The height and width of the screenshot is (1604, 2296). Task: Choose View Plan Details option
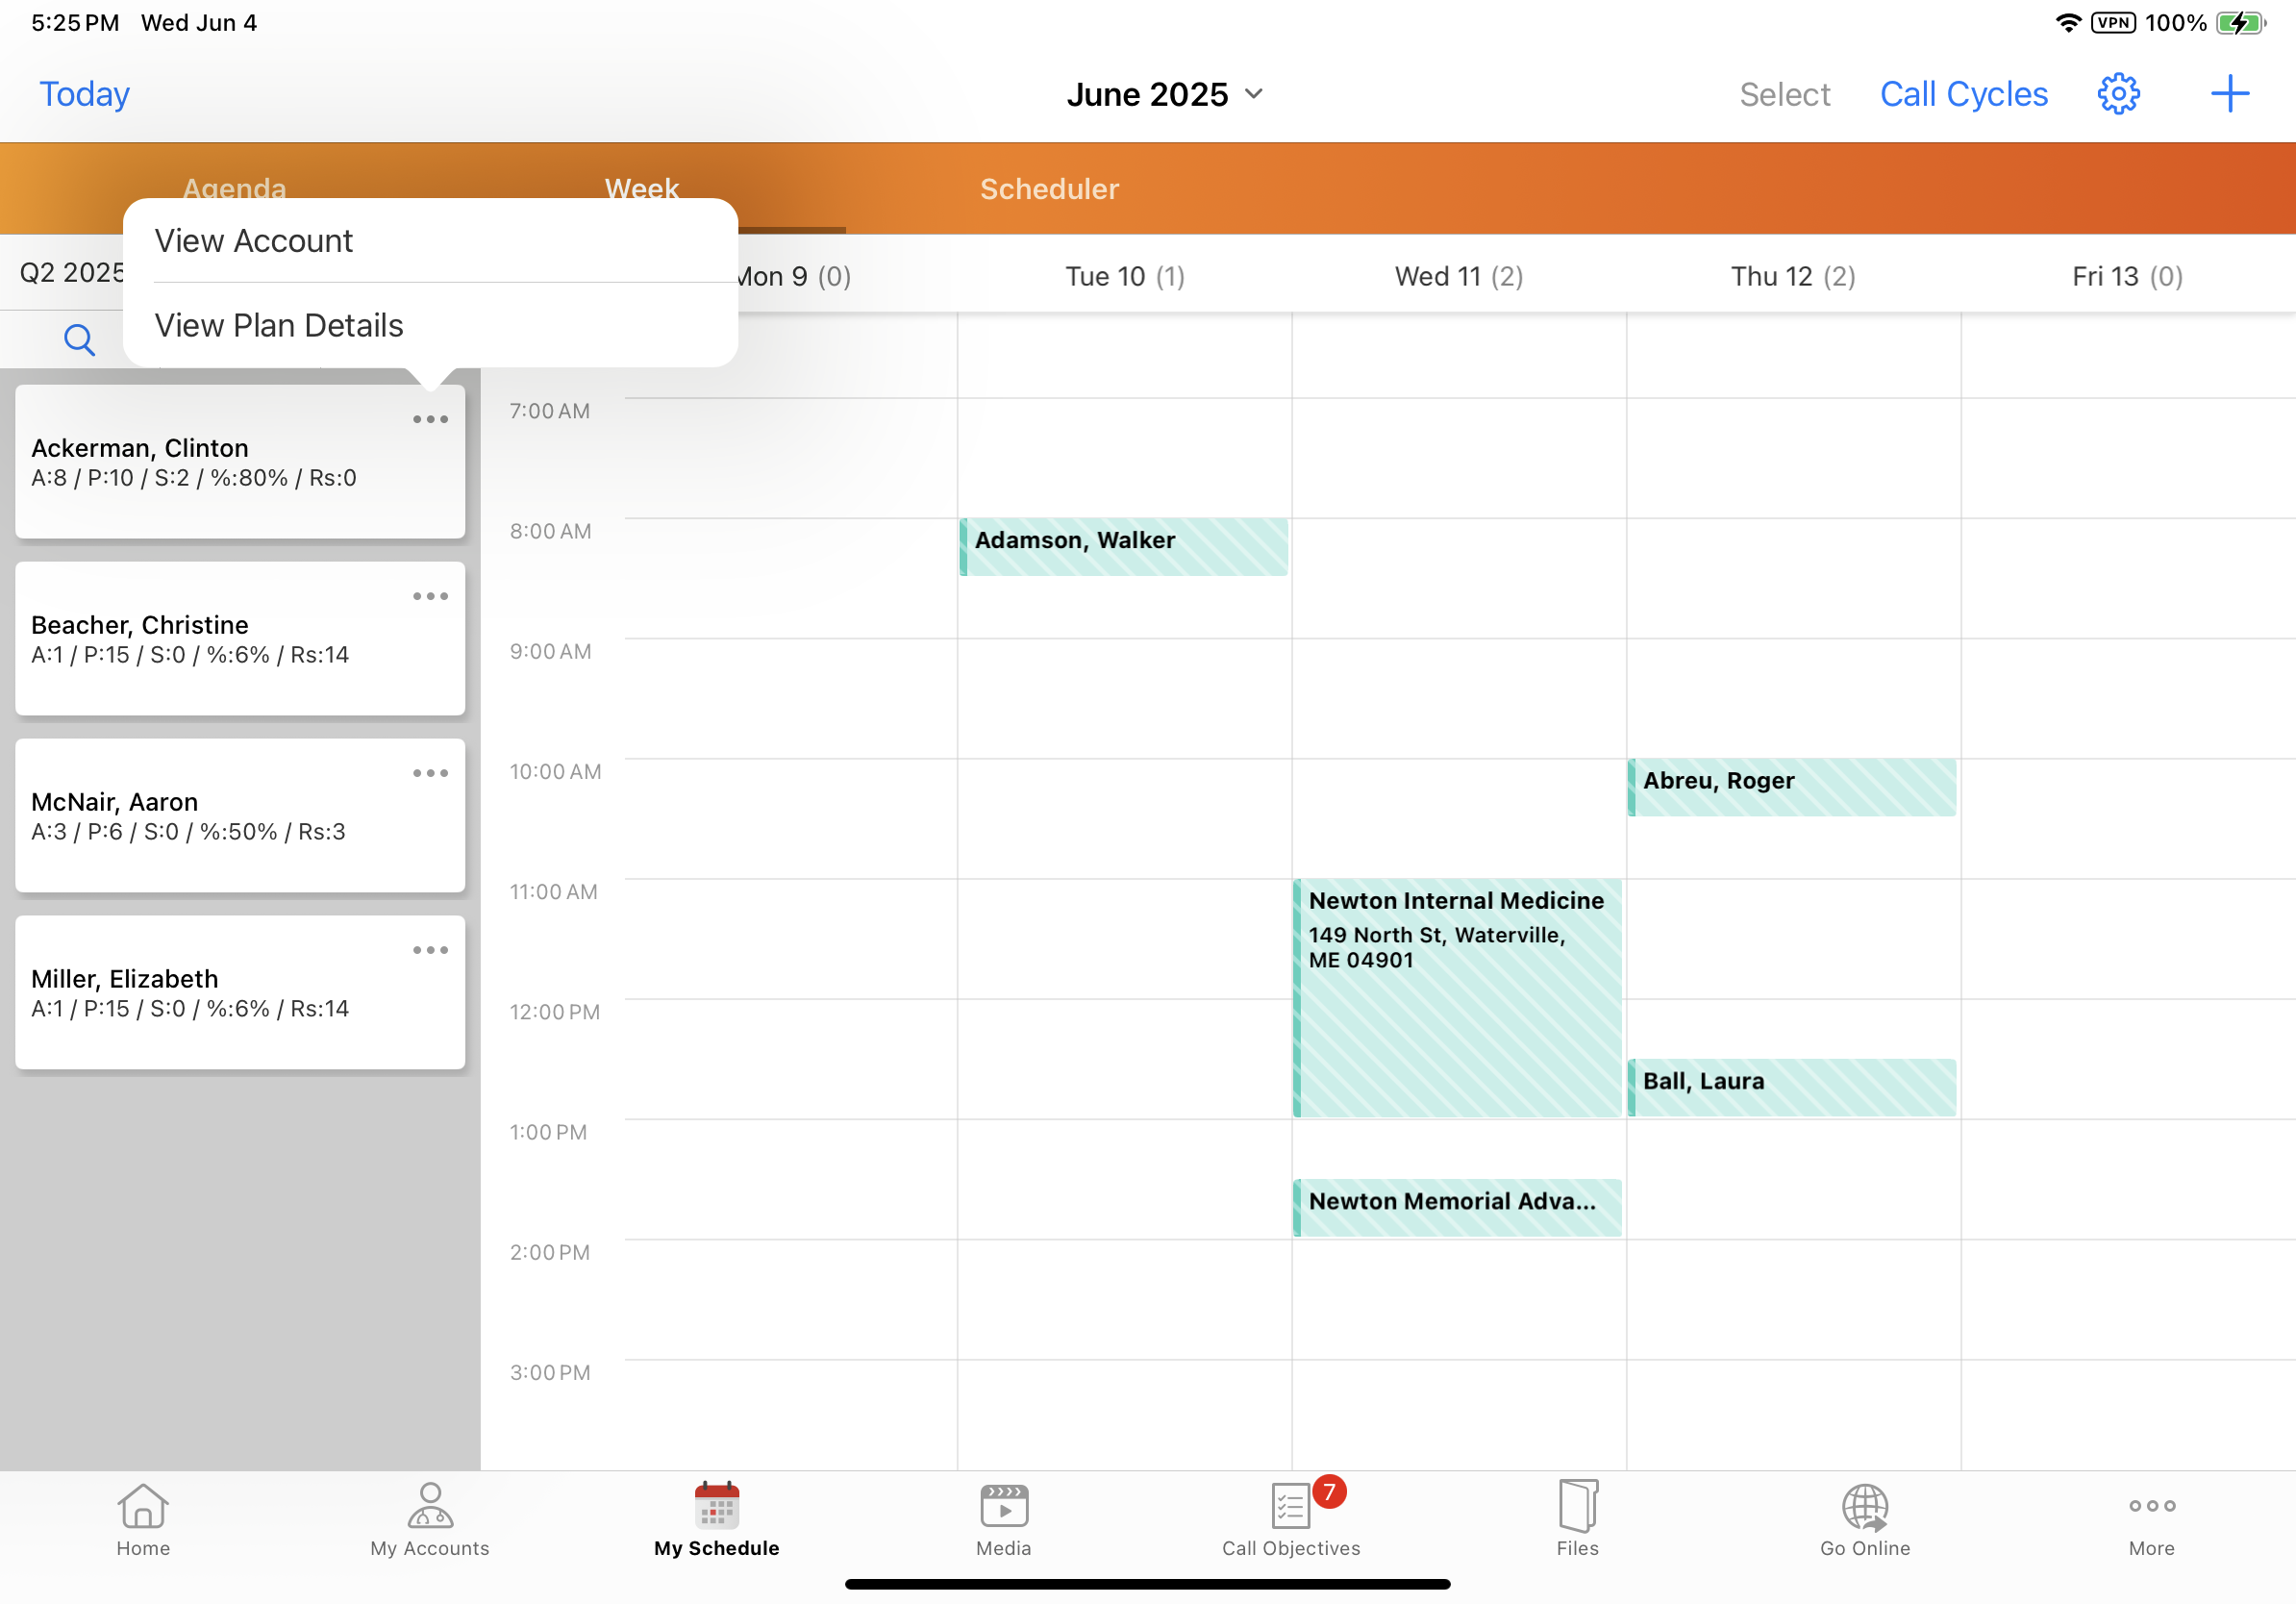point(279,325)
